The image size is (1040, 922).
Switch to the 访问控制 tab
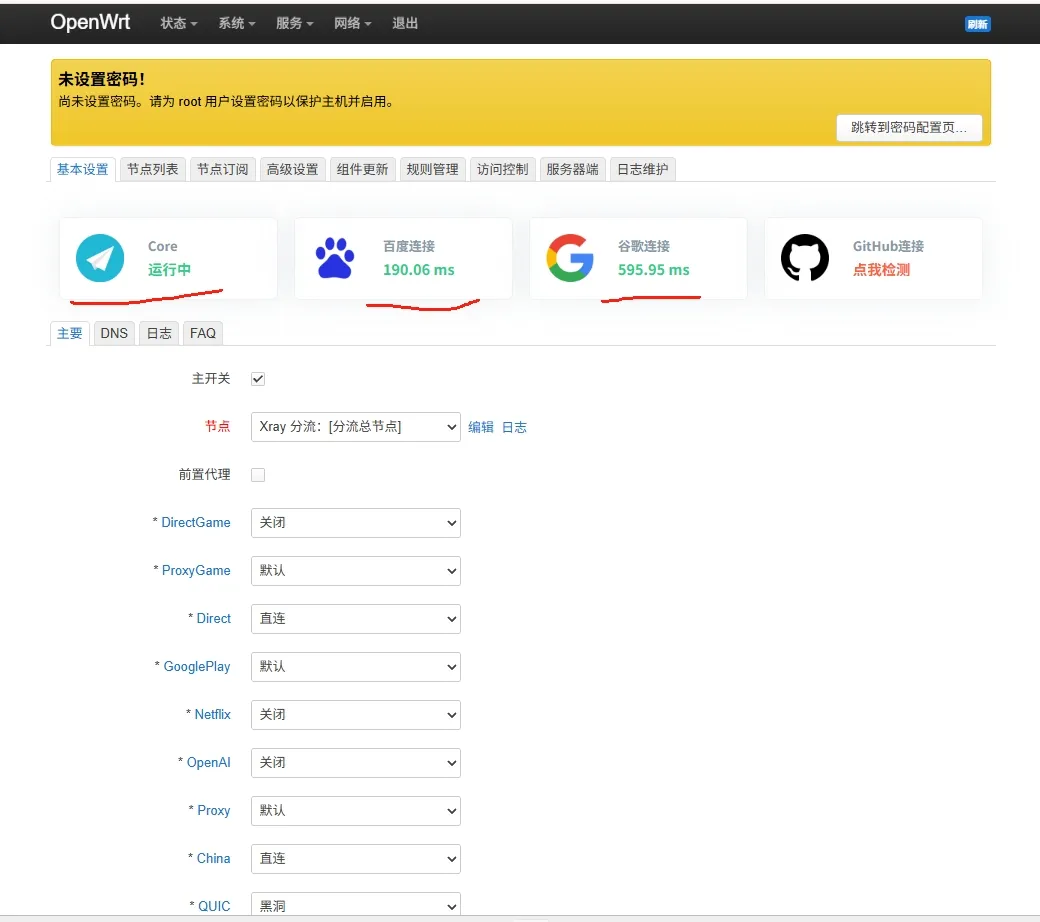click(x=503, y=169)
